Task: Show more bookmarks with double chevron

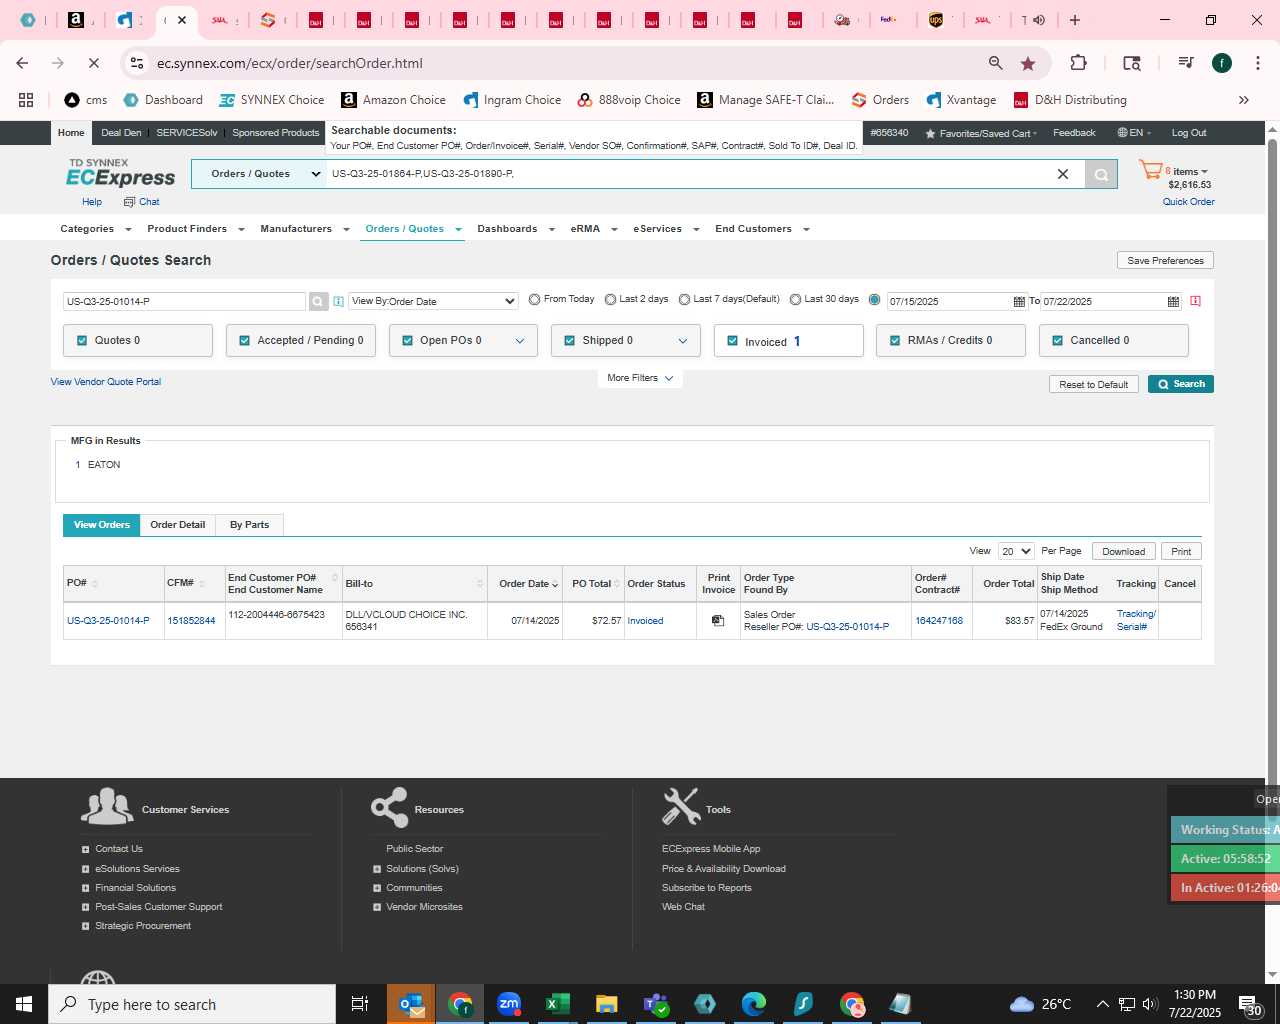Action: point(1244,100)
